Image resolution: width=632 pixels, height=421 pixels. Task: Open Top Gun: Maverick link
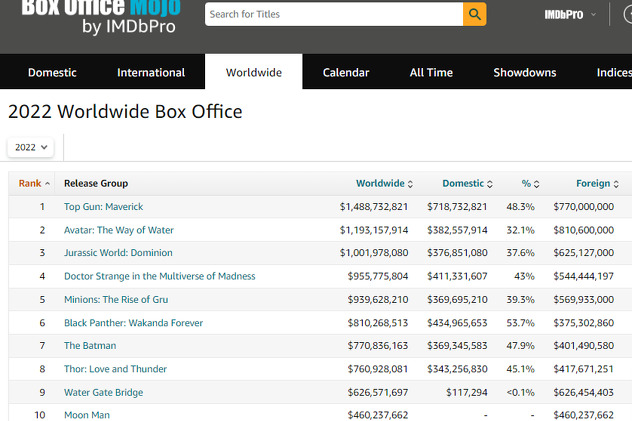(x=104, y=207)
